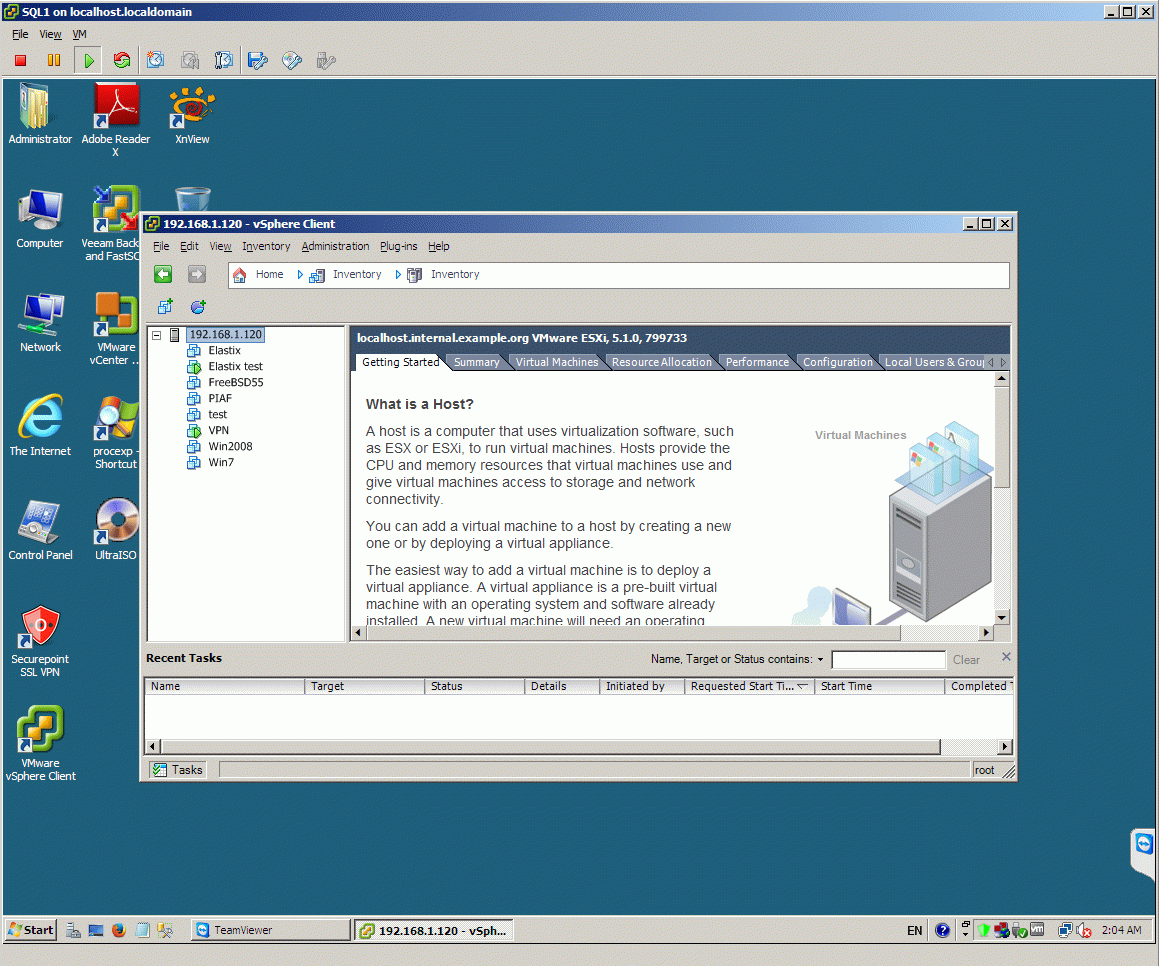Switch to the Performance tab
This screenshot has width=1159, height=966.
tap(757, 362)
